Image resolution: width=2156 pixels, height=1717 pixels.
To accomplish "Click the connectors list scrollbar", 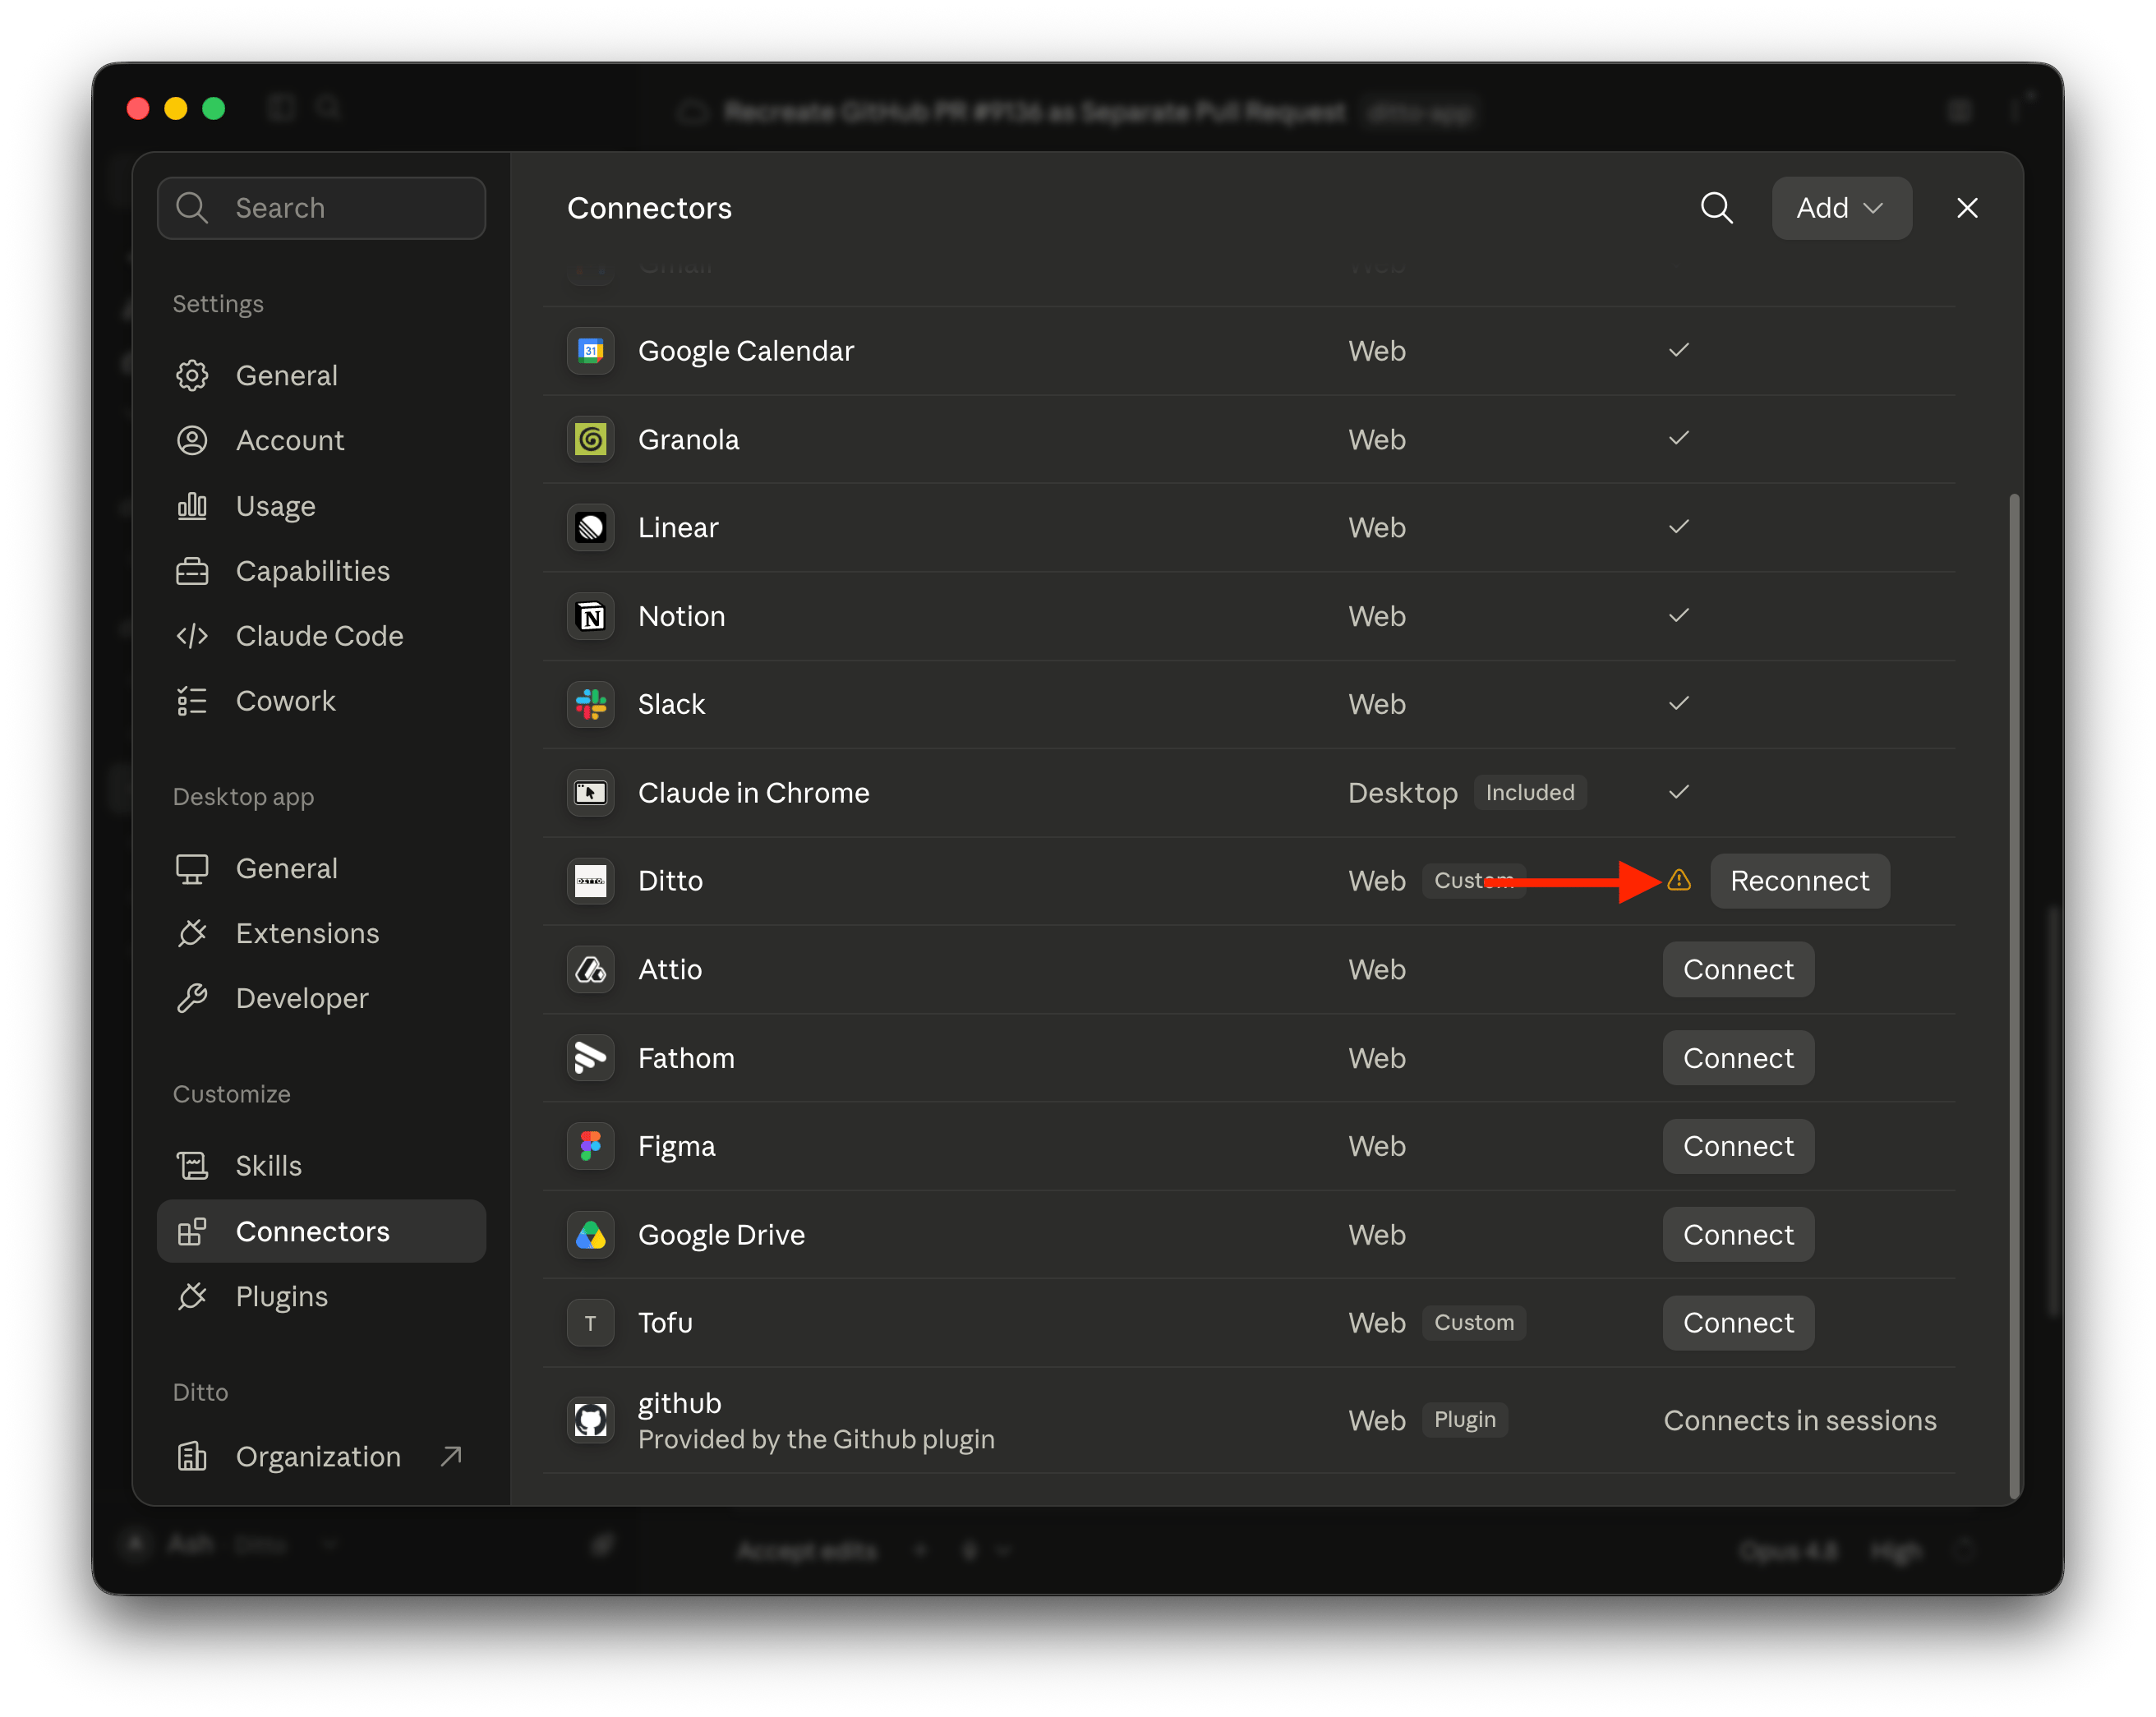I will tap(2014, 995).
